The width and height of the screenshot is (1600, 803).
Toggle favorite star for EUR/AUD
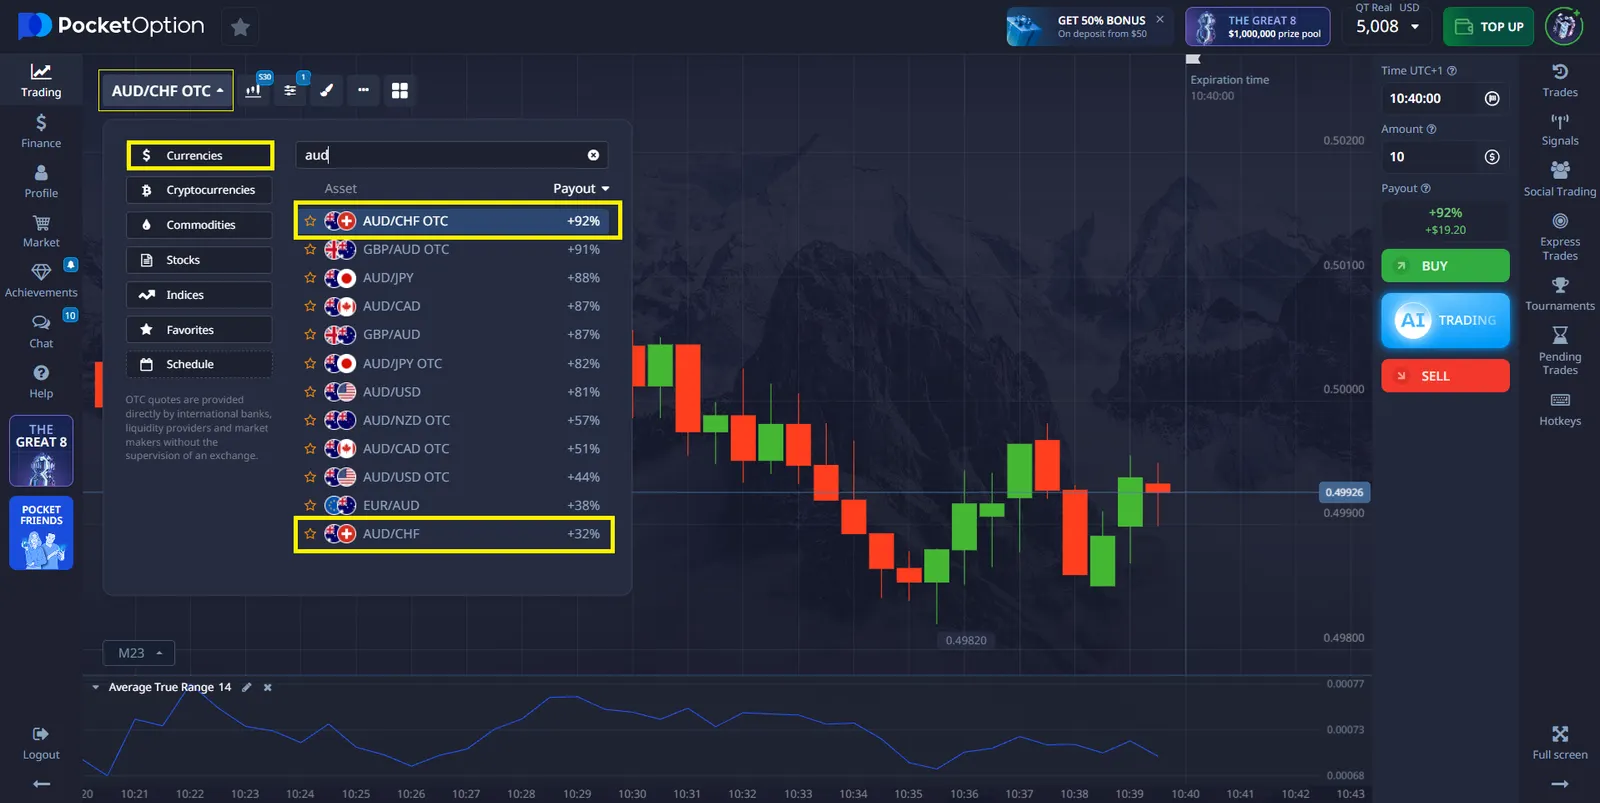310,506
